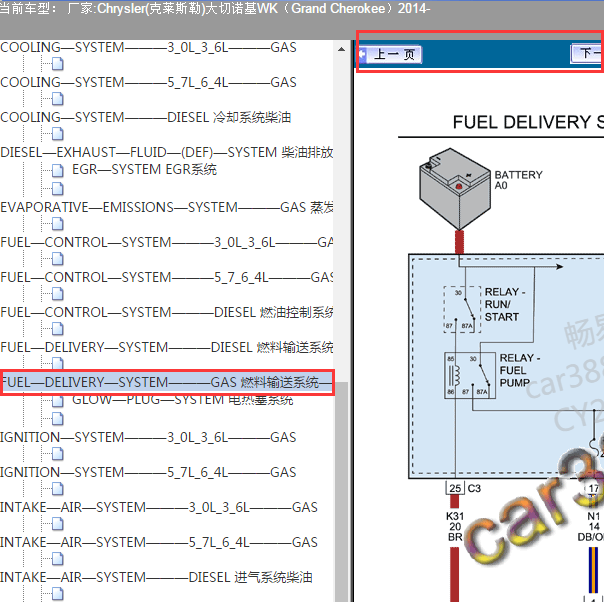This screenshot has width=604, height=602.
Task: Open page icon under COOLING—SYSTEM DIESEL 冷却系统柴油
Action: (57, 134)
